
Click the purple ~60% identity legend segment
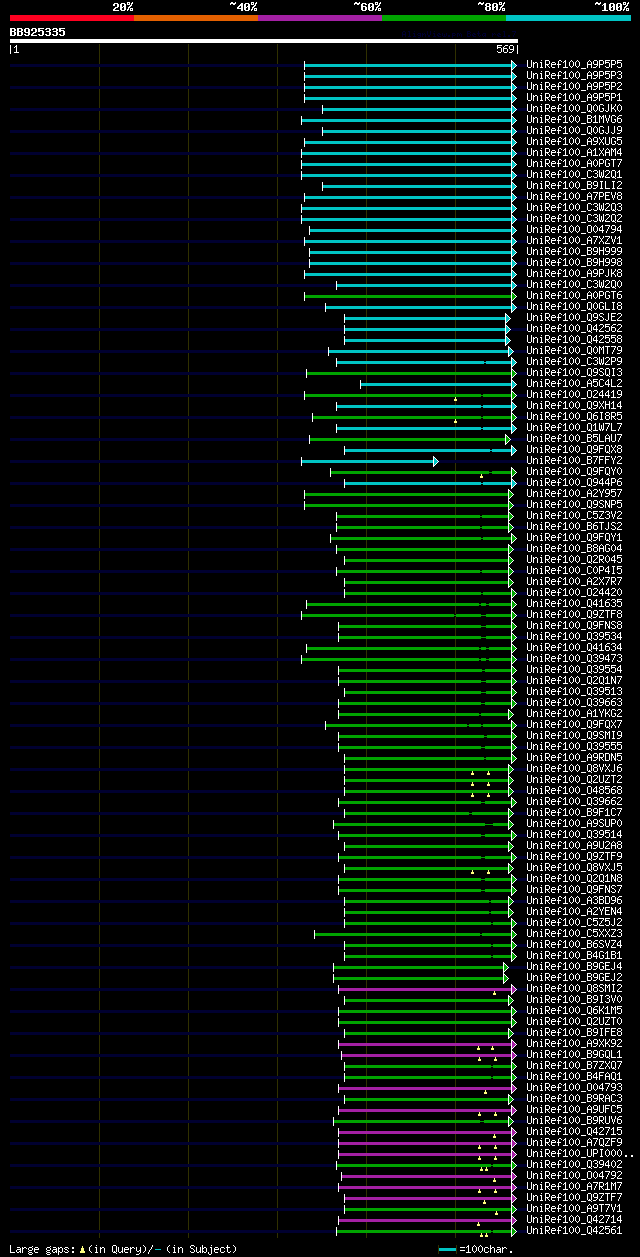320,17
